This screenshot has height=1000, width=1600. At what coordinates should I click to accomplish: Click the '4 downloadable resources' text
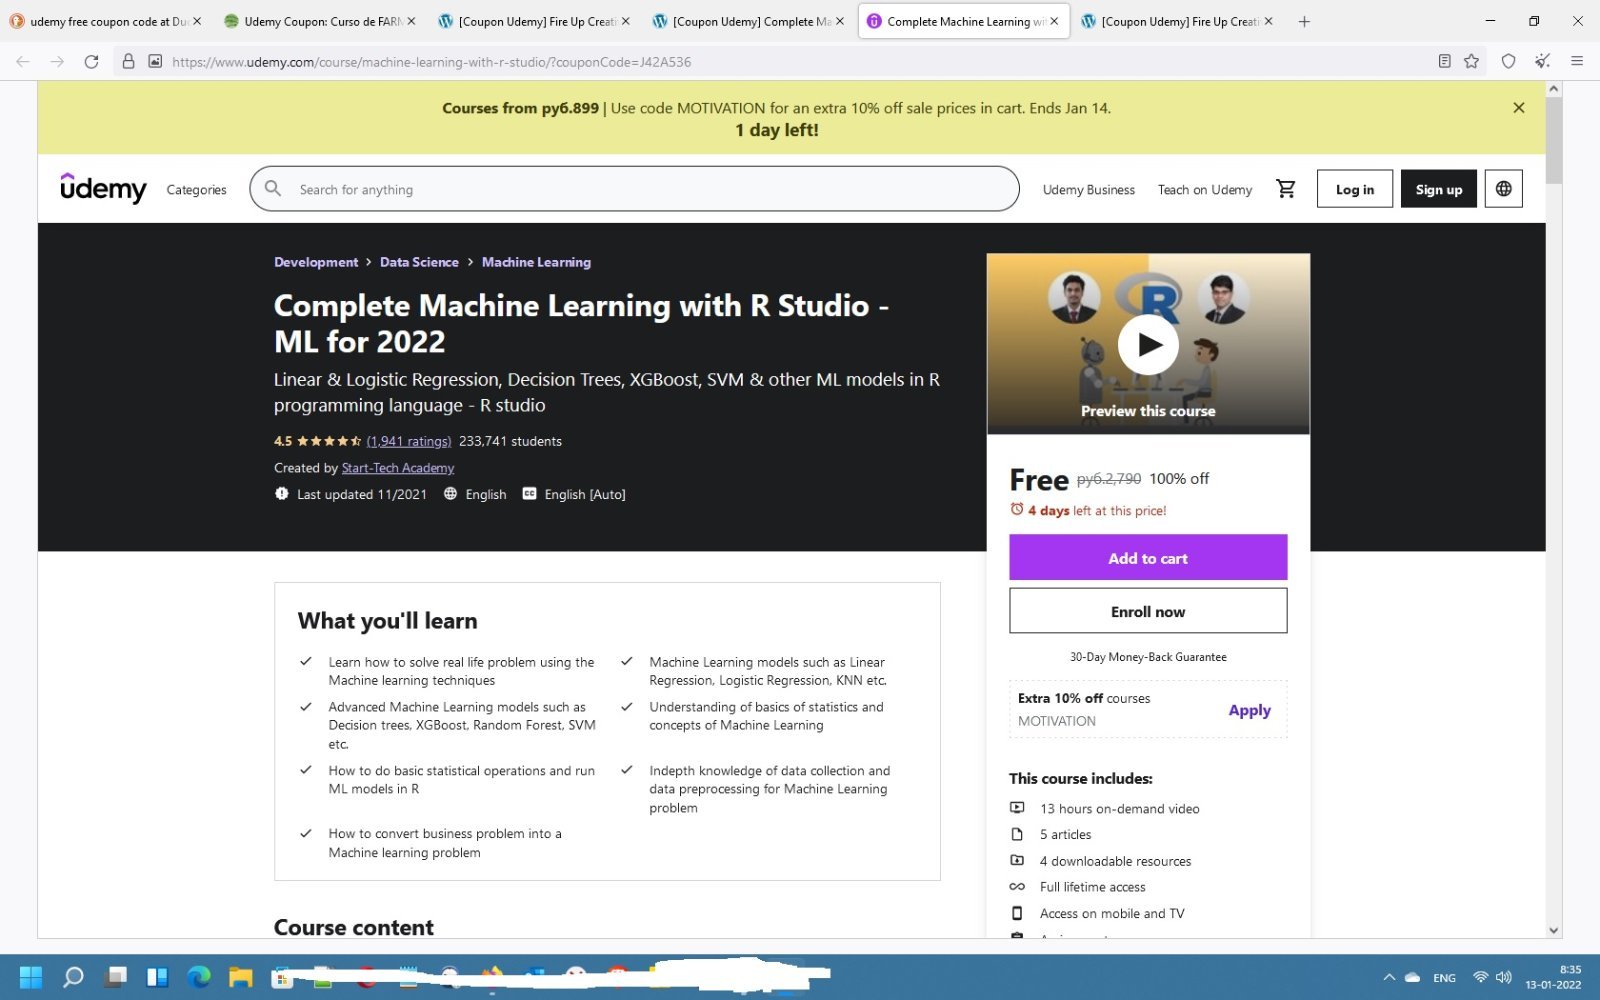click(x=1115, y=861)
